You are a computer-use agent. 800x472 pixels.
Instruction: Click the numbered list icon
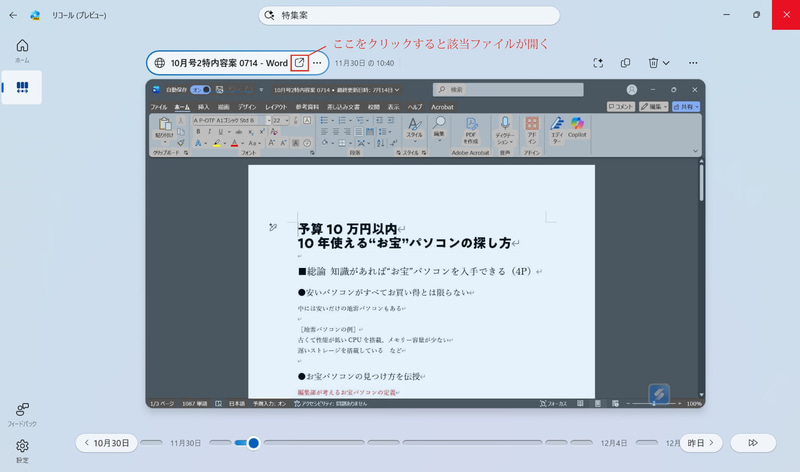click(x=342, y=120)
